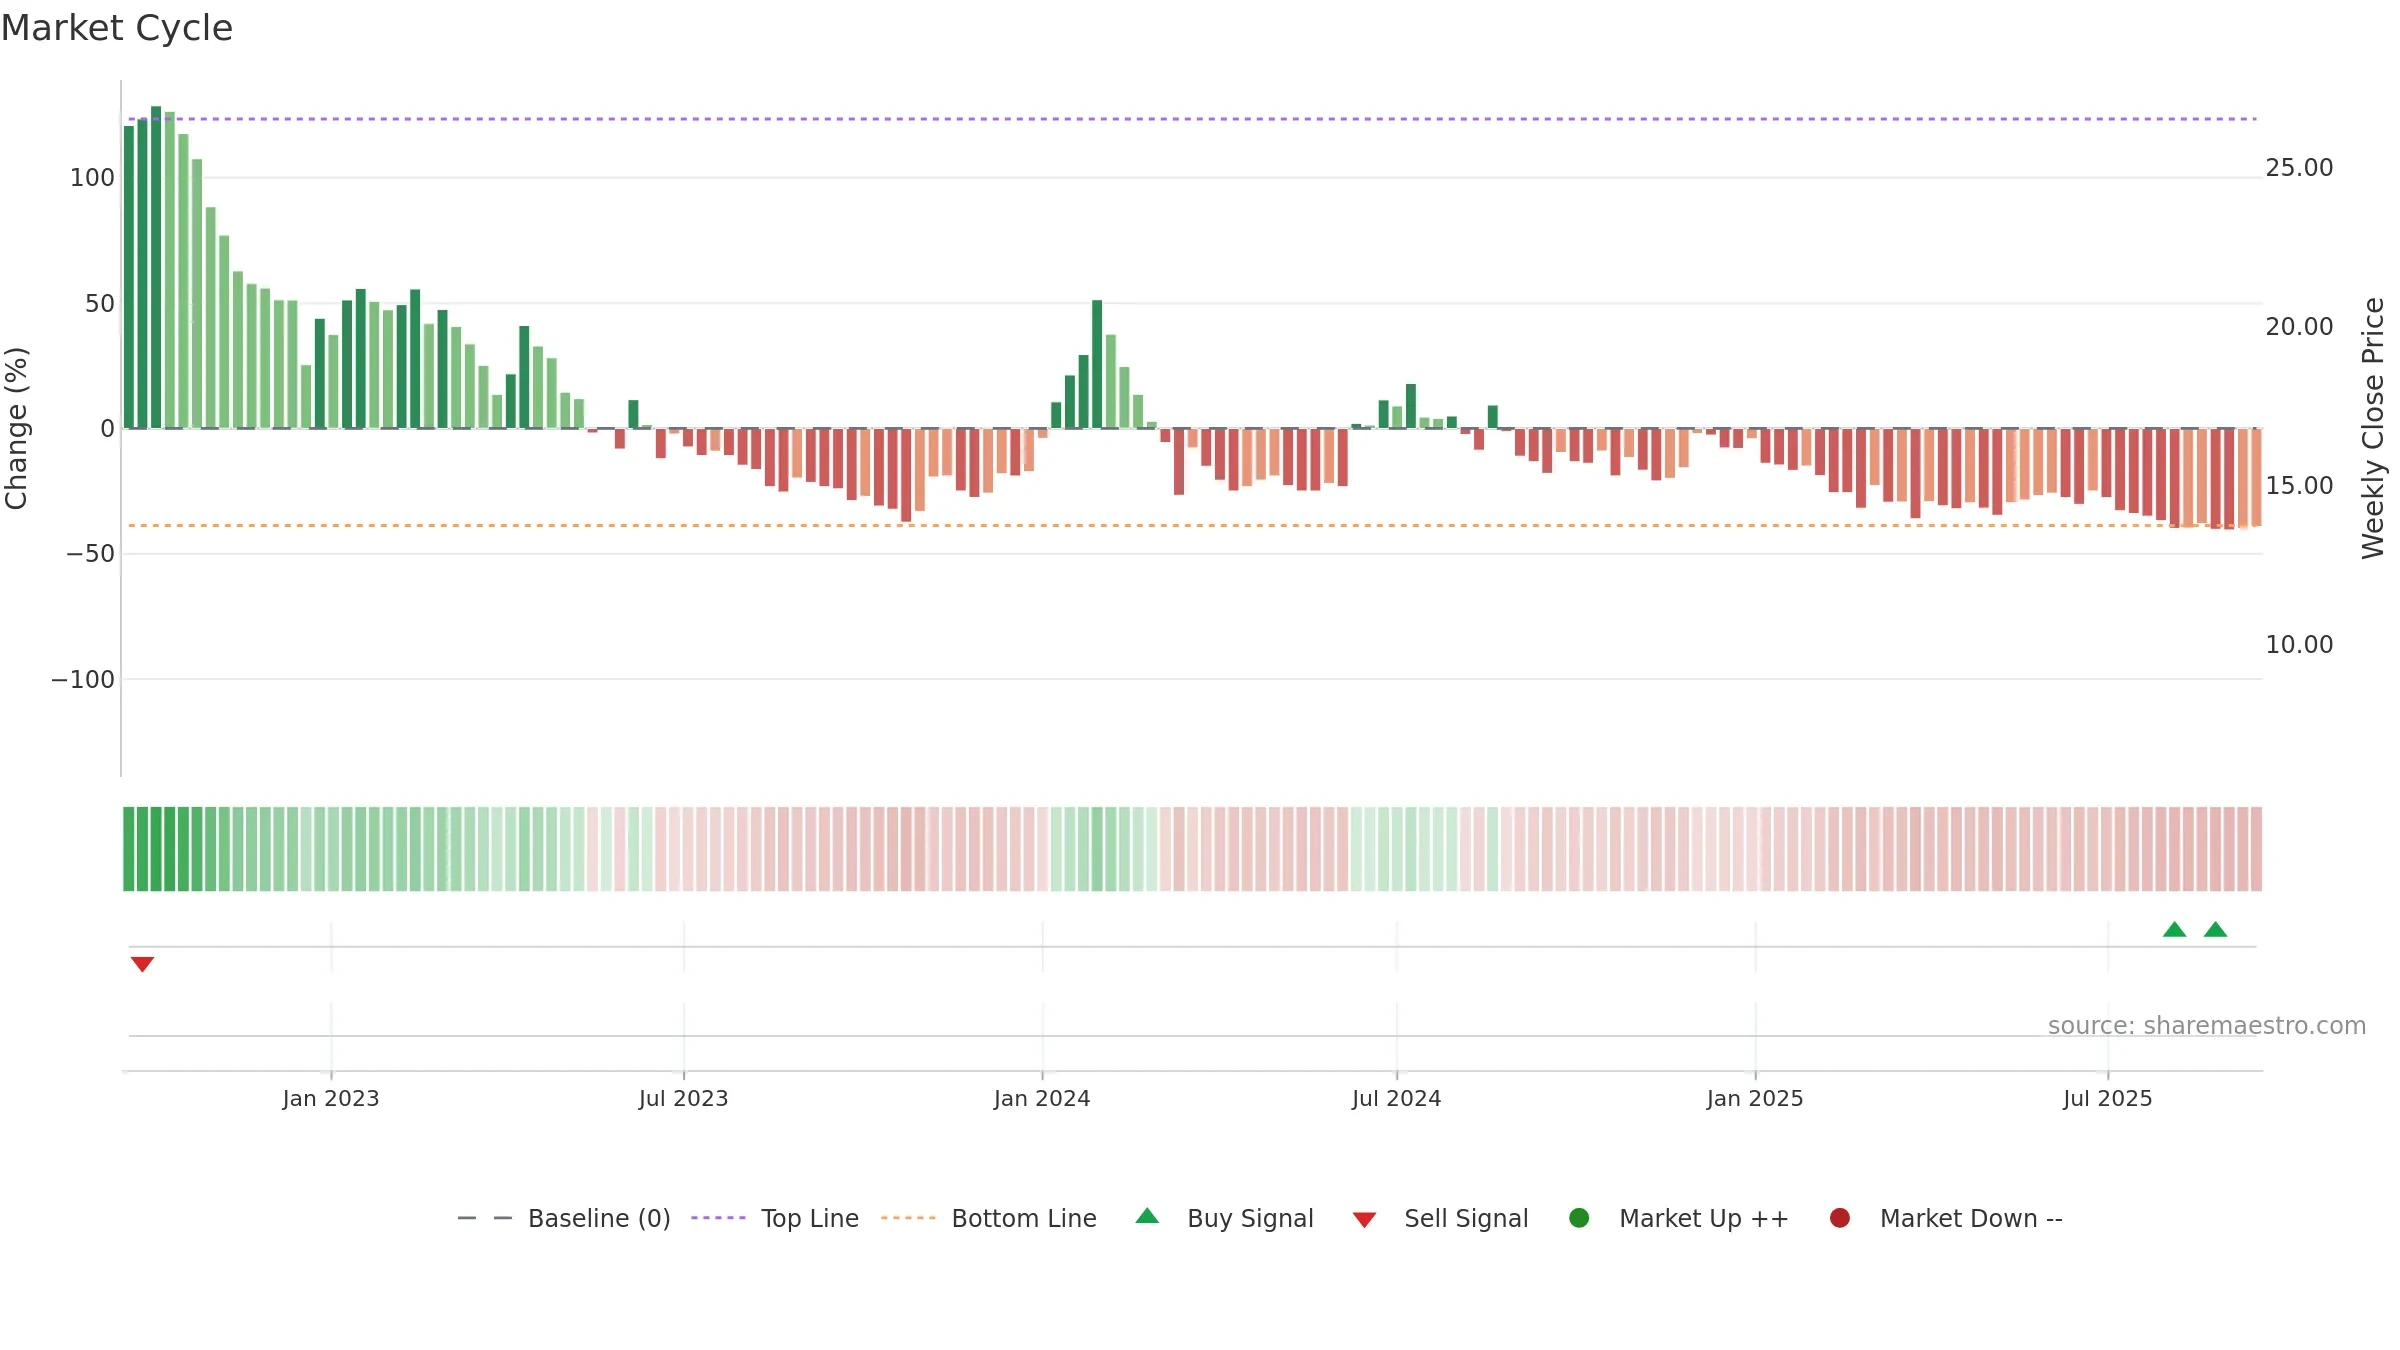Screen dimensions: 2400x1350
Task: Toggle Bottom Line legend entry
Action: pos(989,1218)
